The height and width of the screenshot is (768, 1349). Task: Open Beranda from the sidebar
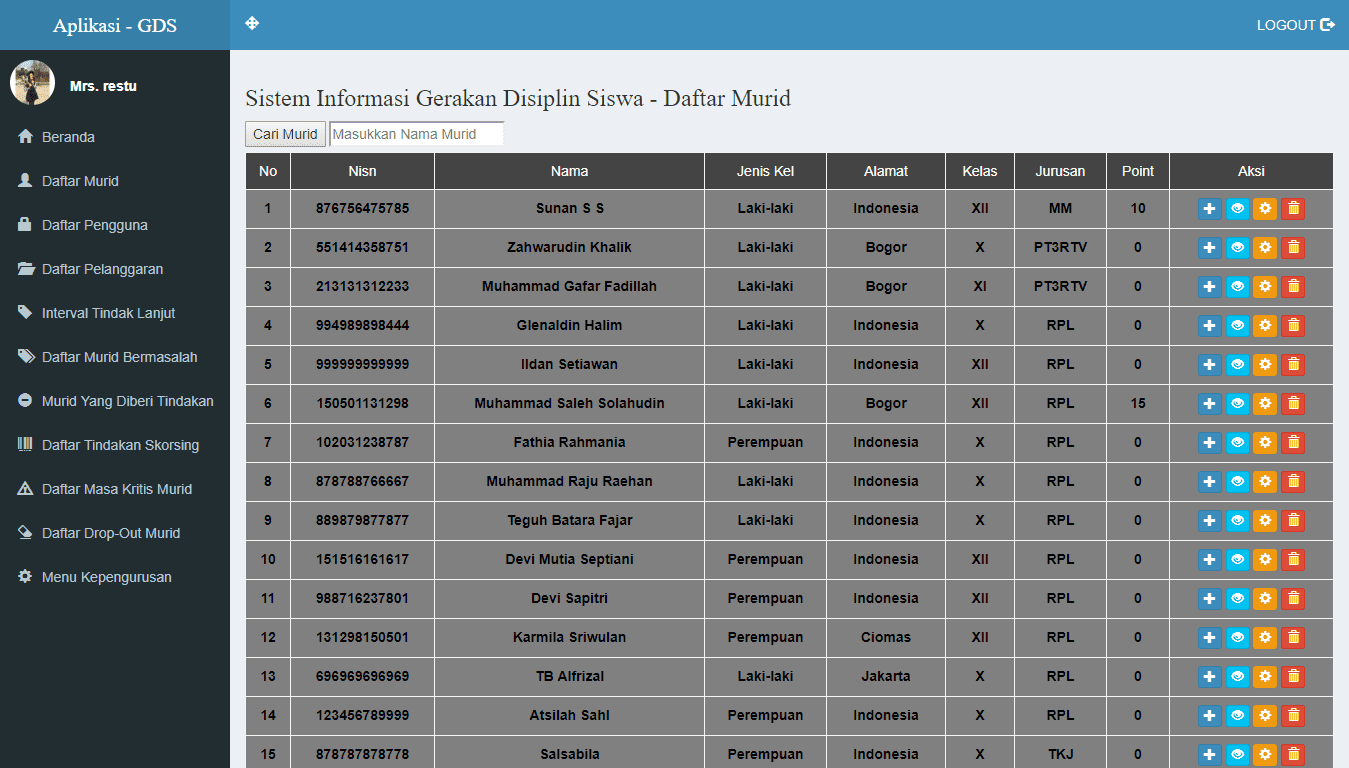(68, 137)
